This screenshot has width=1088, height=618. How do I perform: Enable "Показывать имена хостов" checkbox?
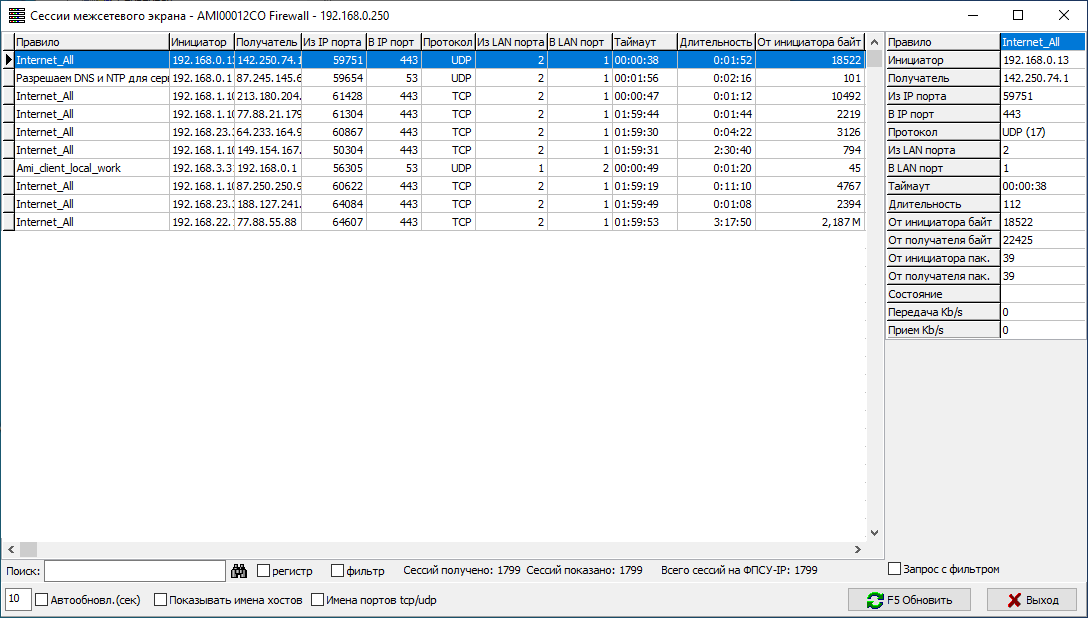point(161,600)
